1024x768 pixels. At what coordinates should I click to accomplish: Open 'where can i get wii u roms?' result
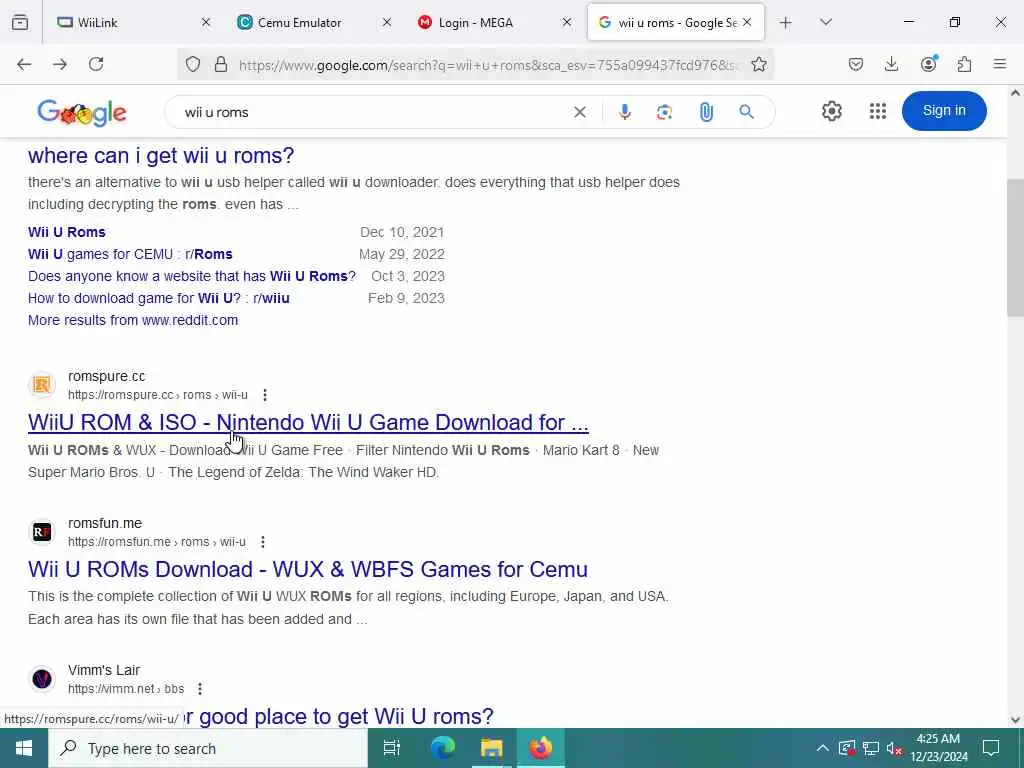click(x=161, y=155)
